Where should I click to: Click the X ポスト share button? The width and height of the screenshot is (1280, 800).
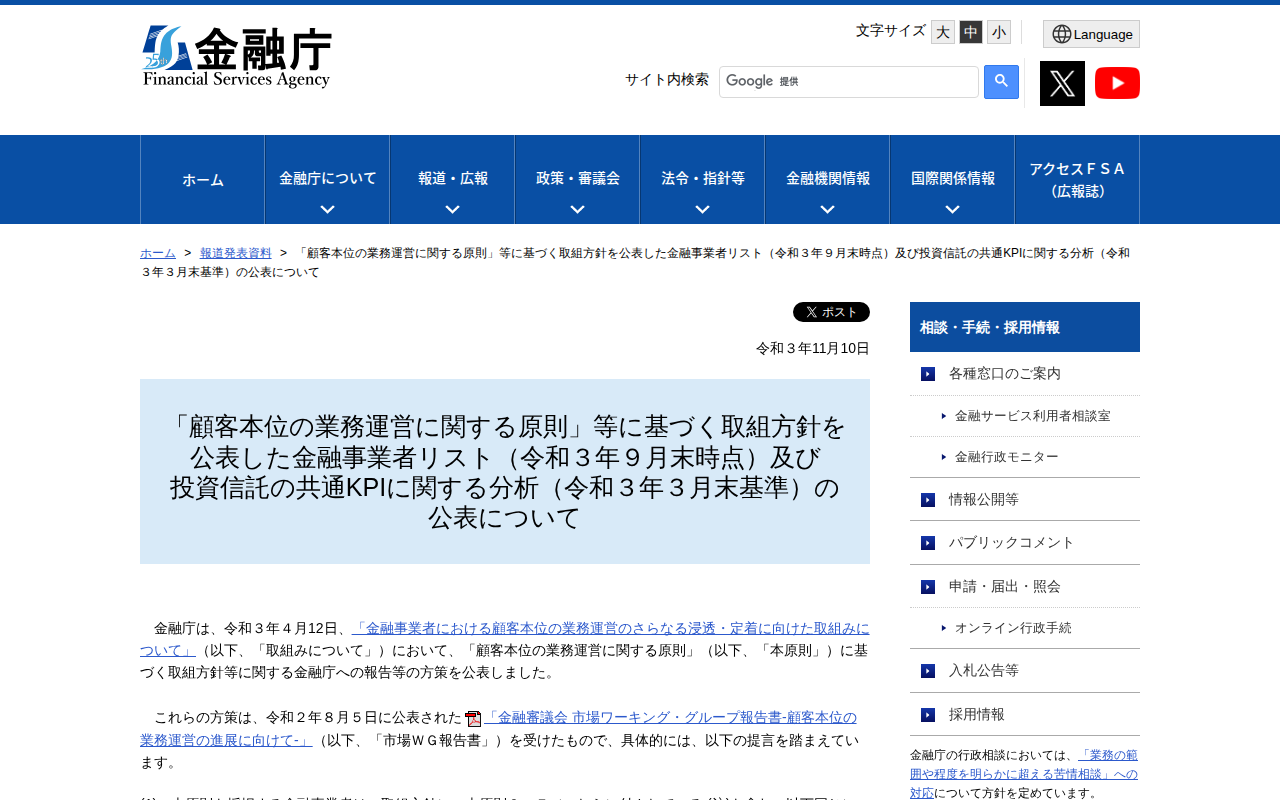pyautogui.click(x=831, y=312)
